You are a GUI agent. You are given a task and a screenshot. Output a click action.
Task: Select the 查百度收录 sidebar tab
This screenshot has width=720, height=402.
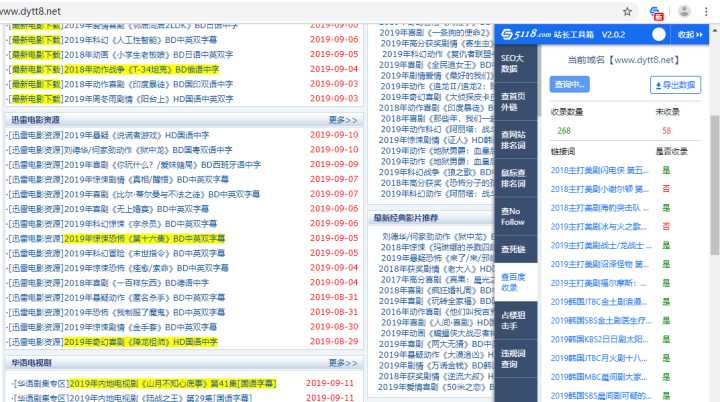pyautogui.click(x=516, y=282)
